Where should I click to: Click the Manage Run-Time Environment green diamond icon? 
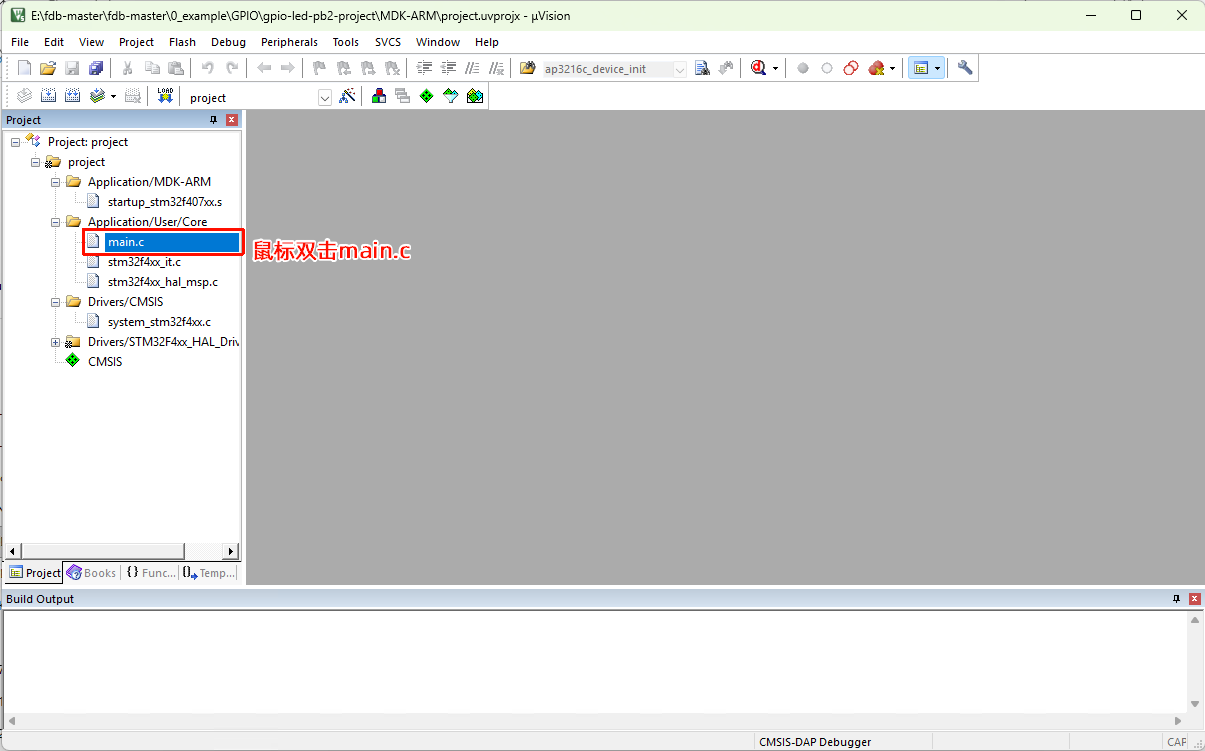(426, 96)
